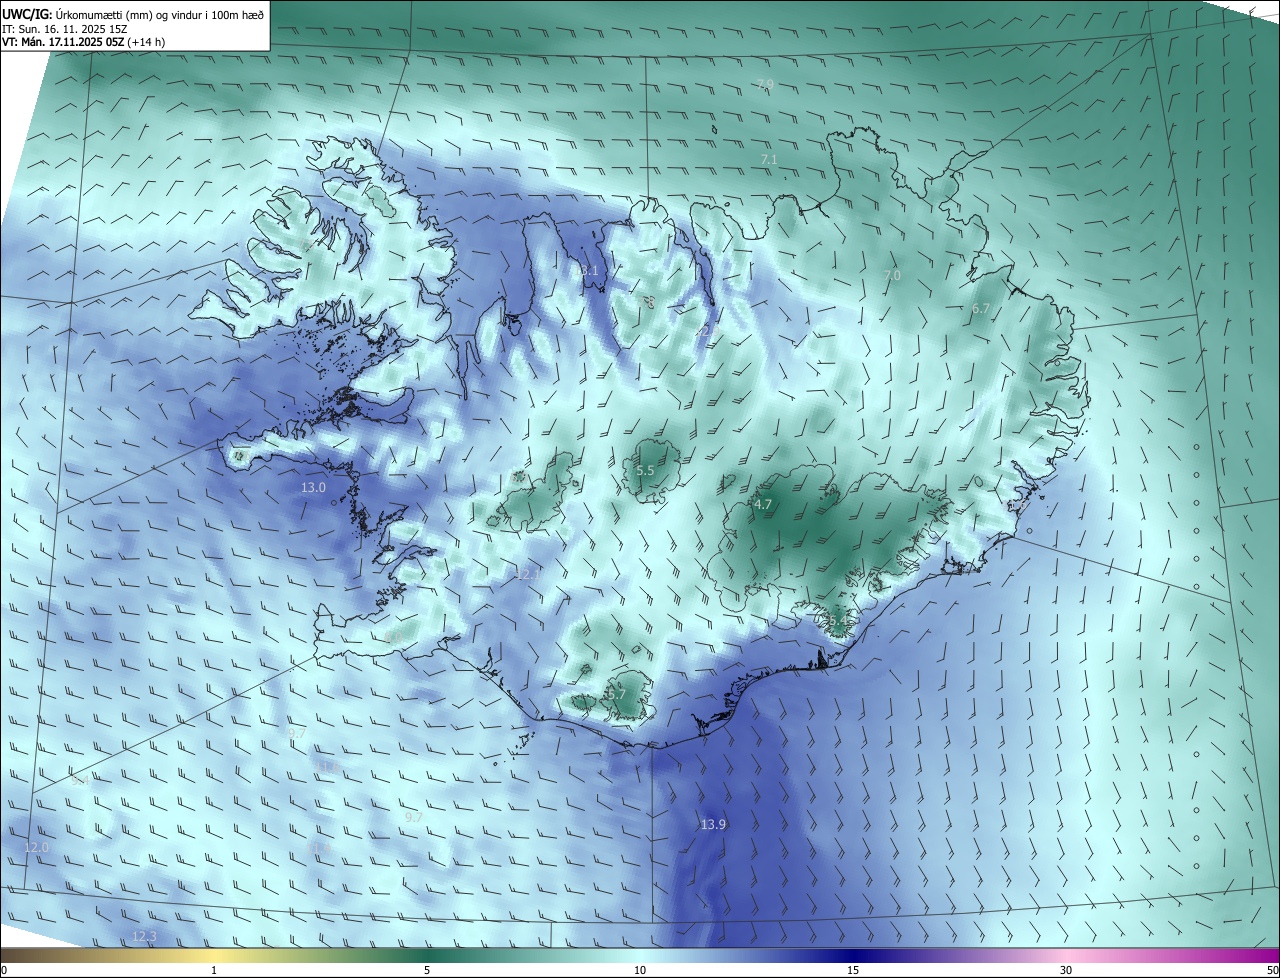Click the colour bar tick label 15
Image resolution: width=1280 pixels, height=978 pixels.
853,970
